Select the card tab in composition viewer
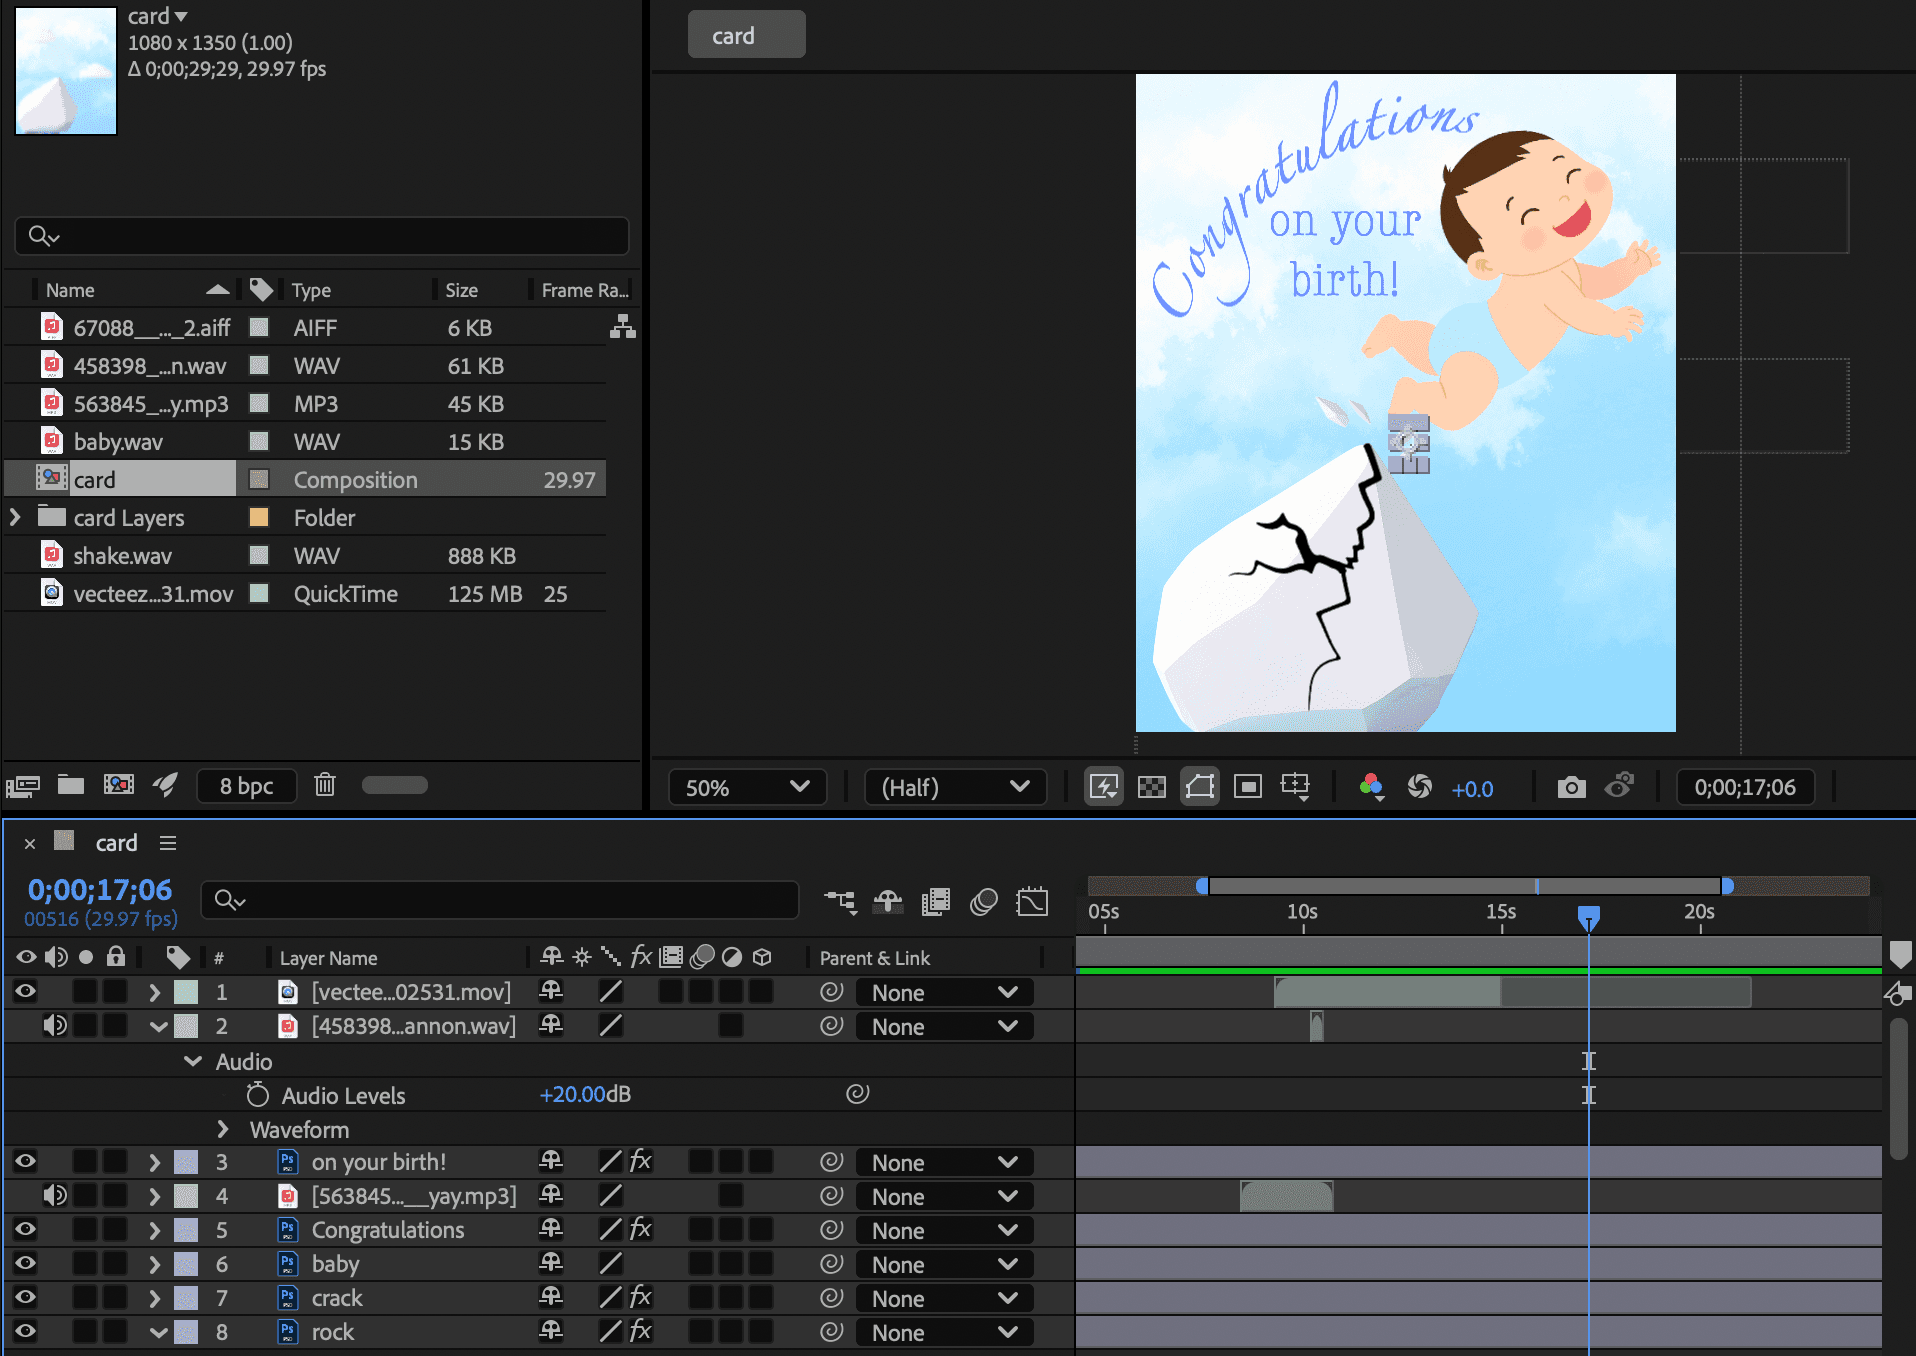The height and width of the screenshot is (1356, 1916). point(746,36)
